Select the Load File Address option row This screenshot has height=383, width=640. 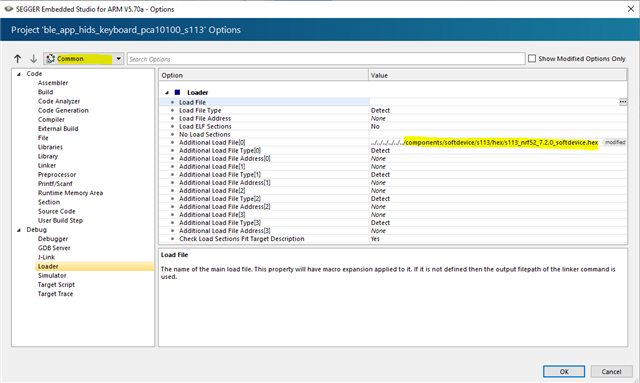(x=393, y=118)
